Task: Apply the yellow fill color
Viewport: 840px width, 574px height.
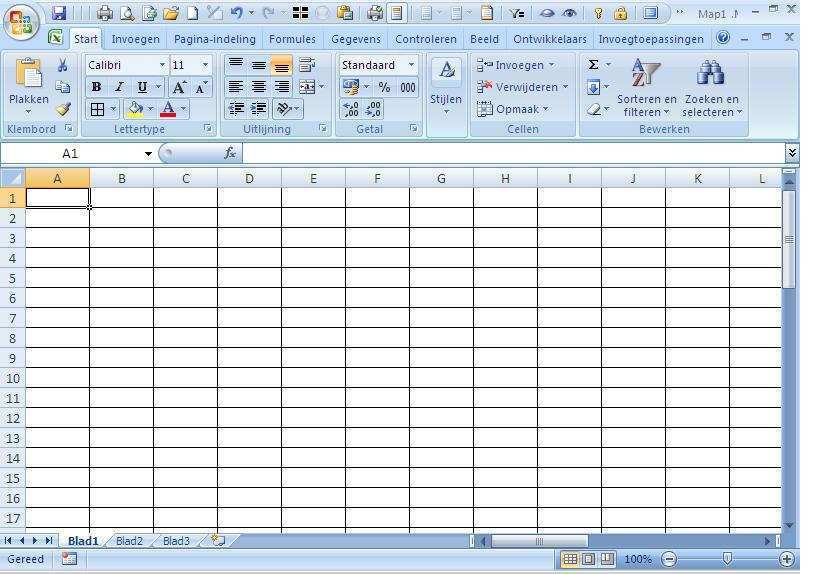Action: pos(134,109)
